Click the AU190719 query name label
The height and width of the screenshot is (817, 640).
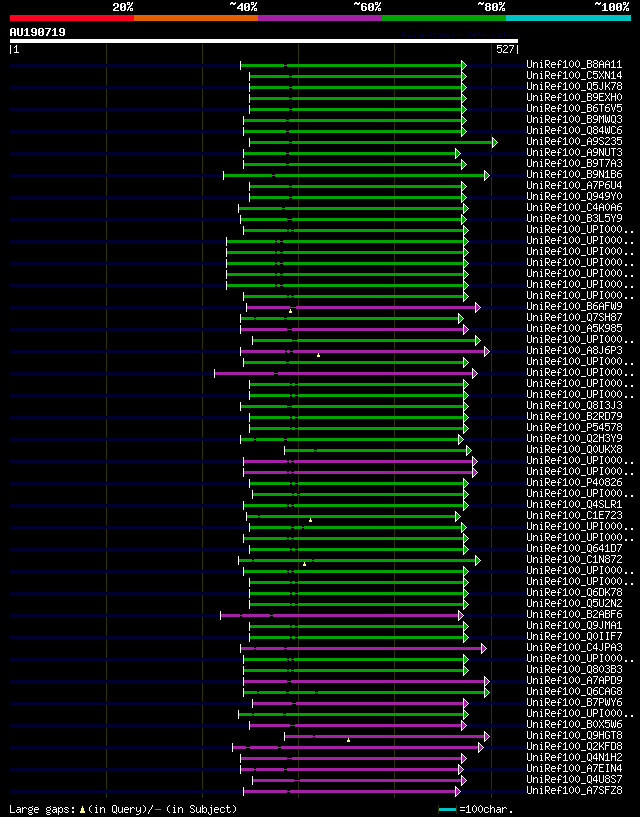pos(38,32)
